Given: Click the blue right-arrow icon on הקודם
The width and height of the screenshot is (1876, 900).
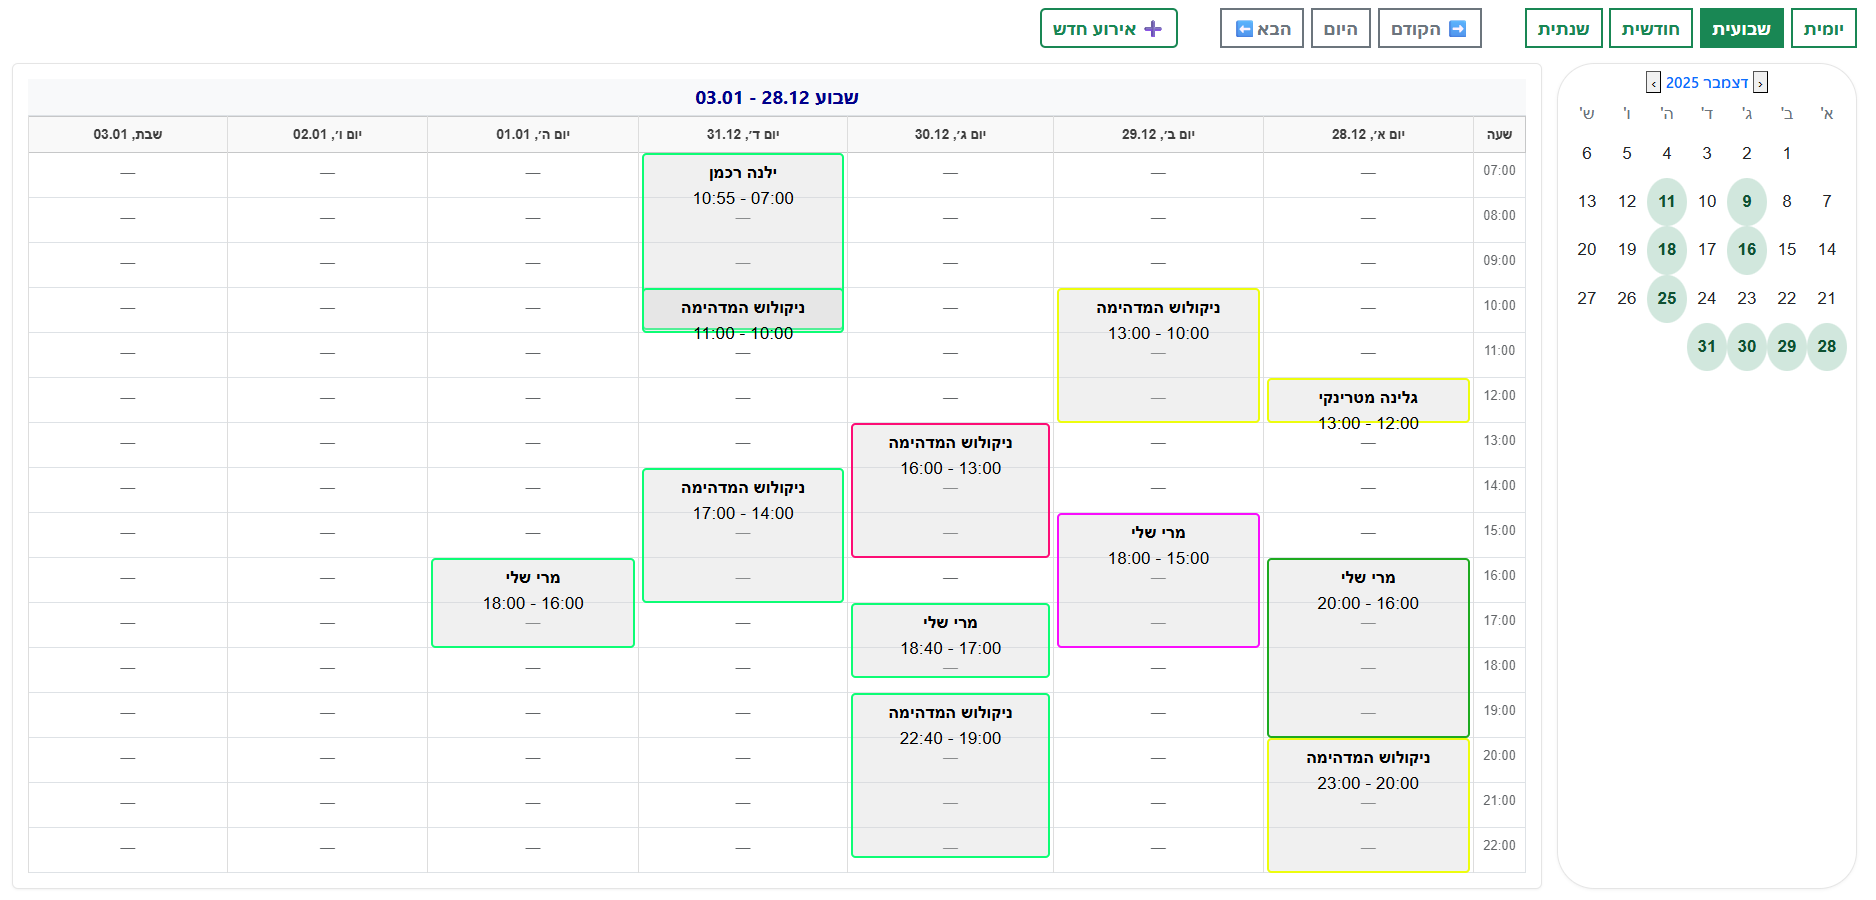Looking at the screenshot, I should click(x=1458, y=29).
